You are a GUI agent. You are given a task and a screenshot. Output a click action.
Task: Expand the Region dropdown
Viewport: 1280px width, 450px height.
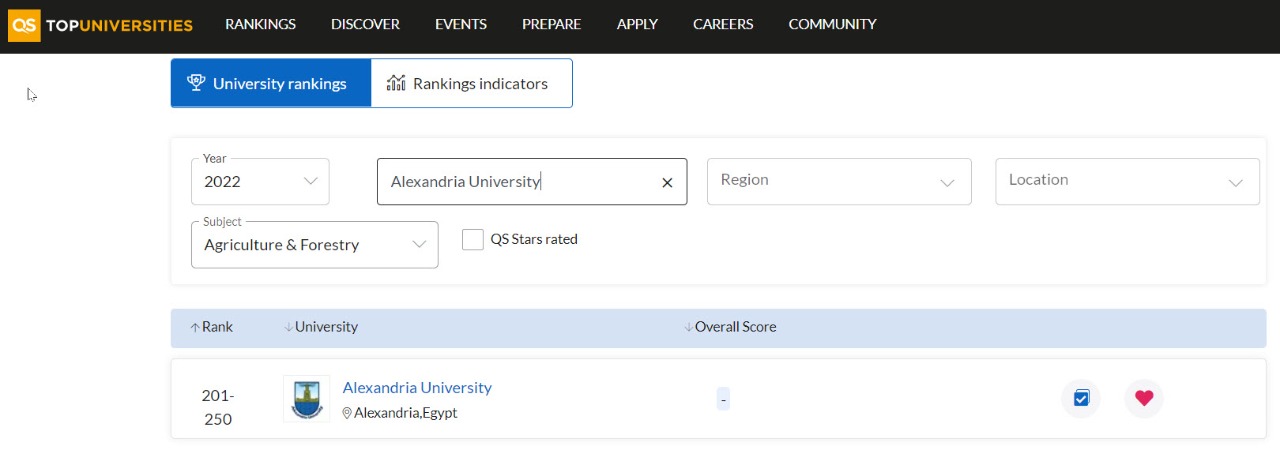tap(838, 181)
